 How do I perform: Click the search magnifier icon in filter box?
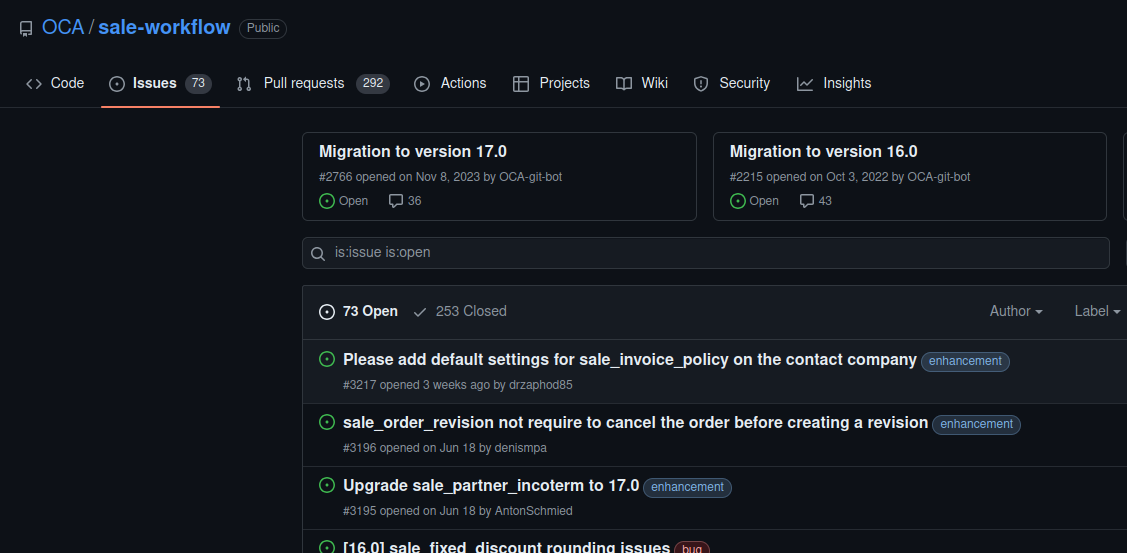click(318, 253)
